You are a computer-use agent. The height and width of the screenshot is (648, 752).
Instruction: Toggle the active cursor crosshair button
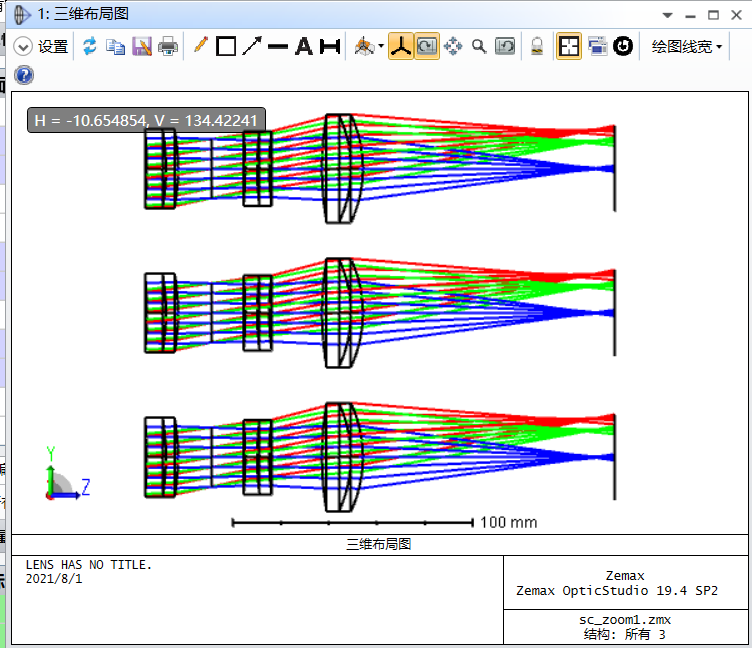(569, 46)
